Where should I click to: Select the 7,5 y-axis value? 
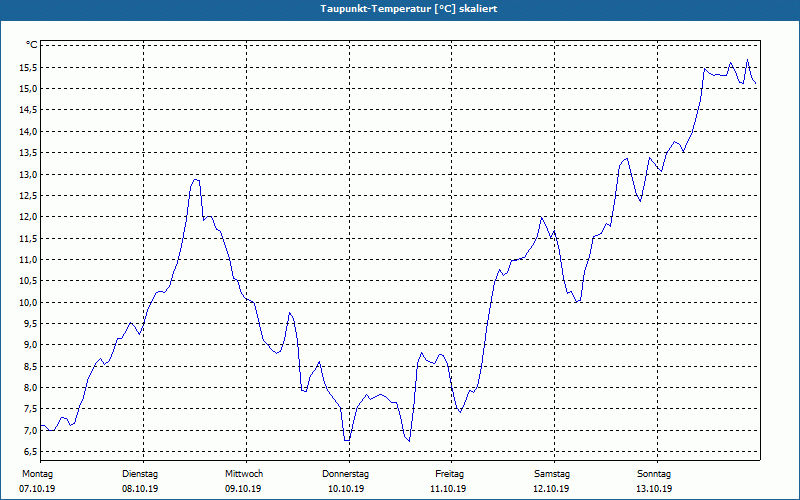click(x=30, y=409)
